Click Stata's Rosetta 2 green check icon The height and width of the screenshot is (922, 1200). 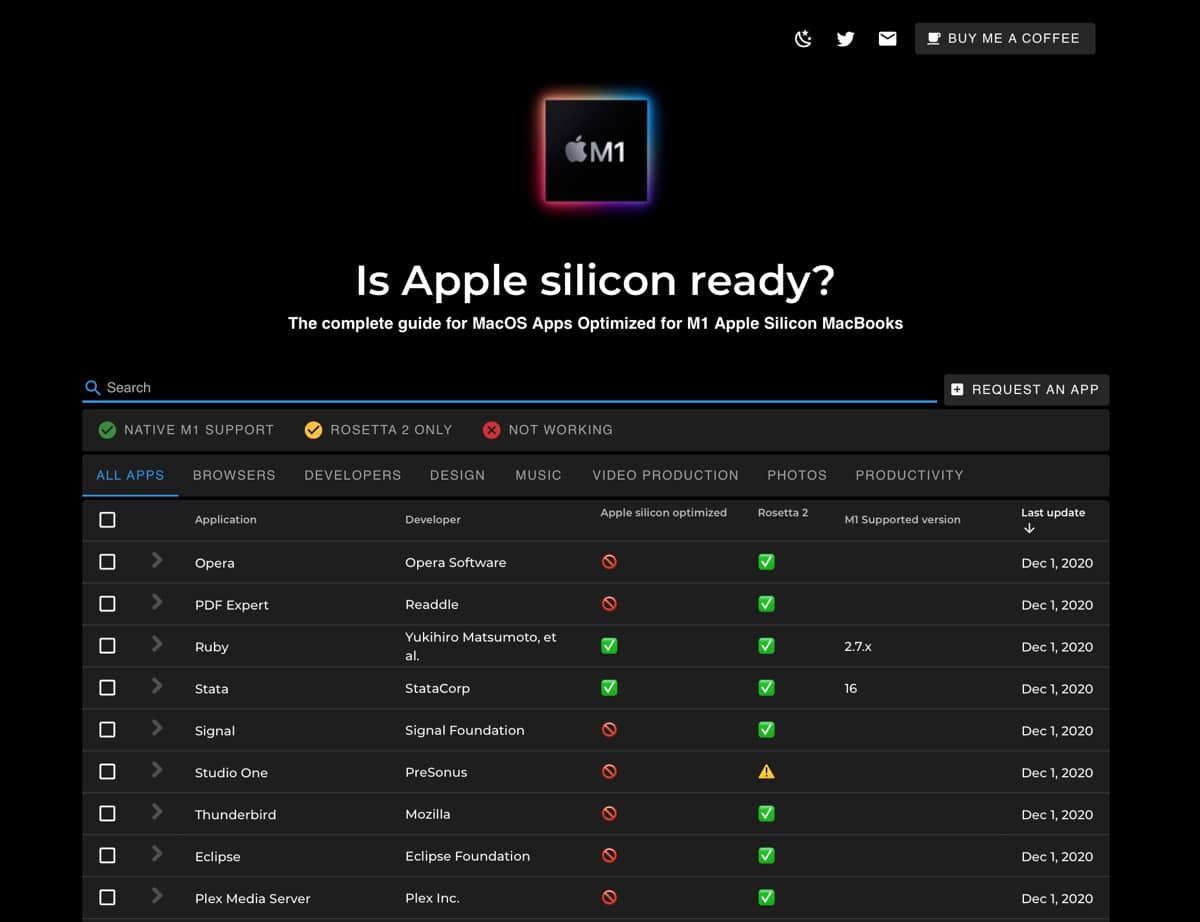tap(766, 688)
